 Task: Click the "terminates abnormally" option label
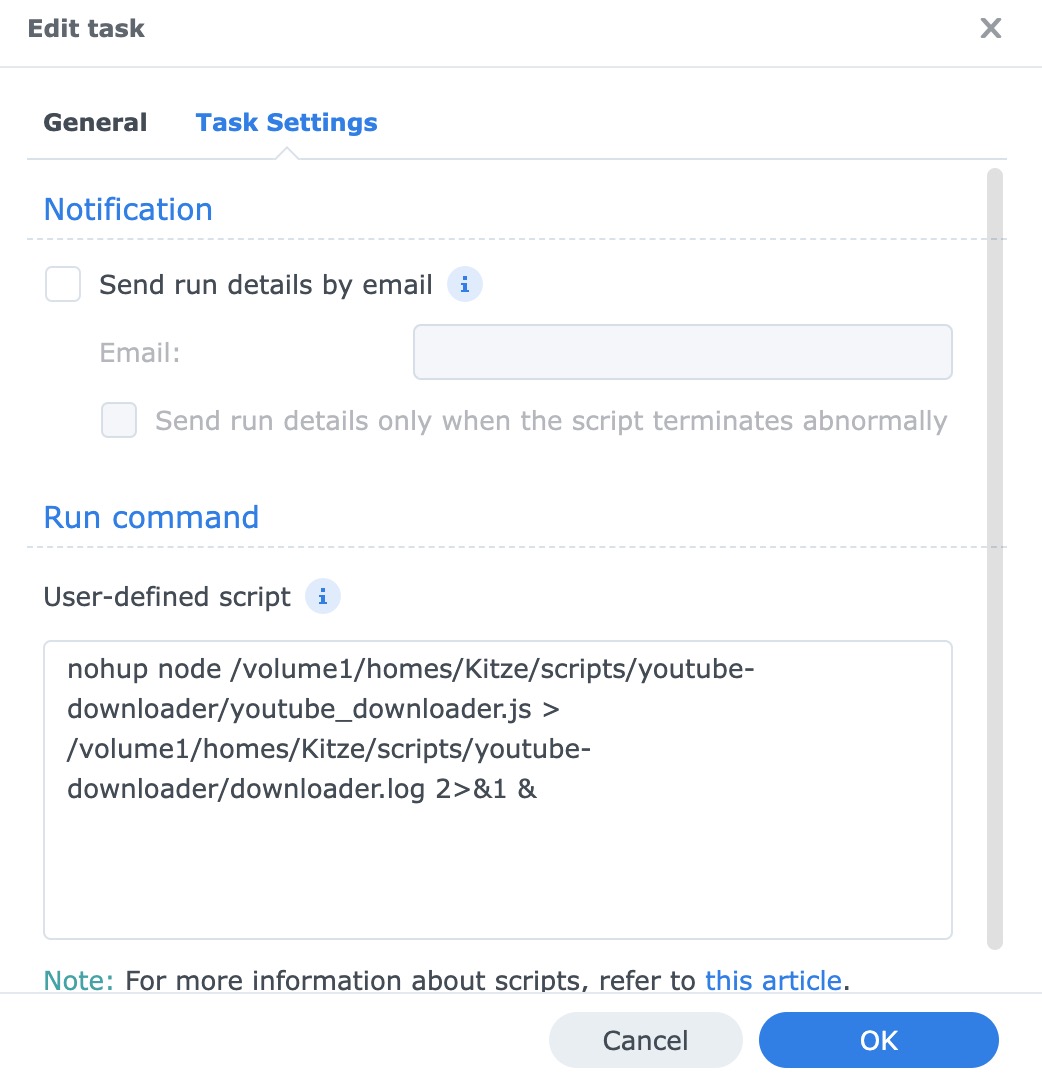pos(550,421)
